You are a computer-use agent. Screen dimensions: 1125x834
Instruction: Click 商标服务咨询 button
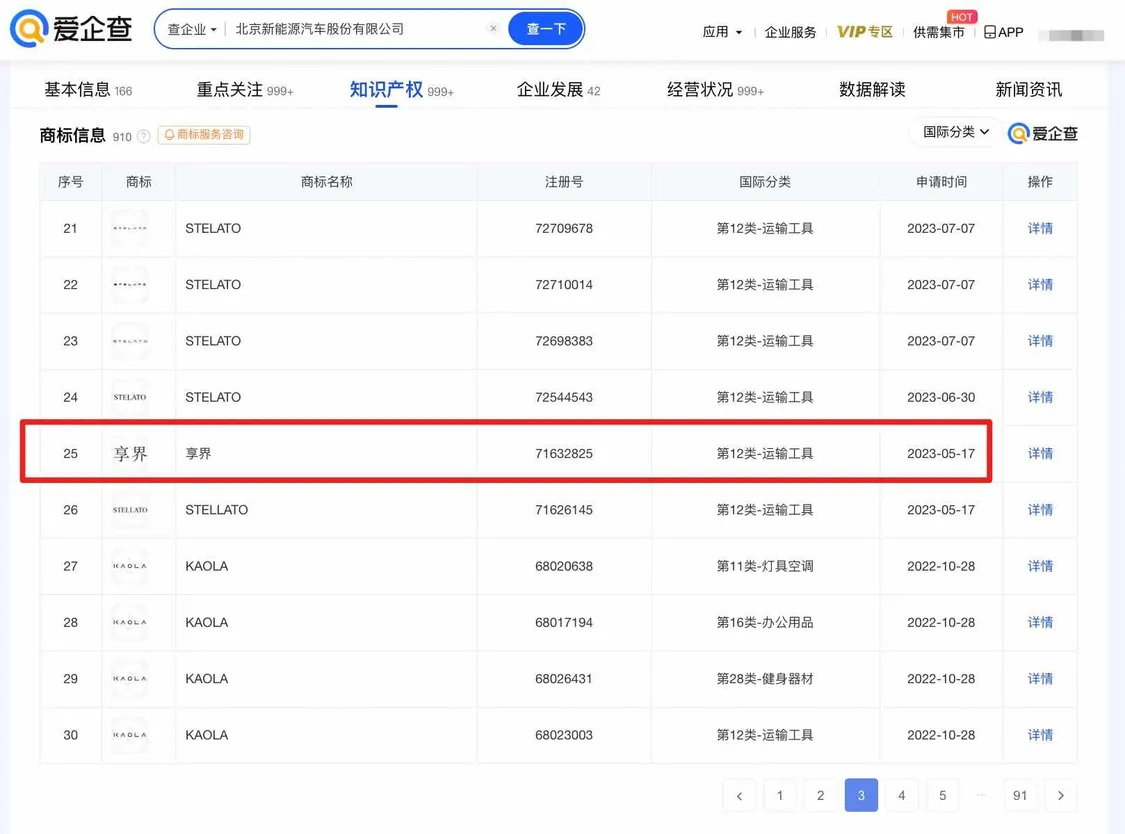[204, 134]
